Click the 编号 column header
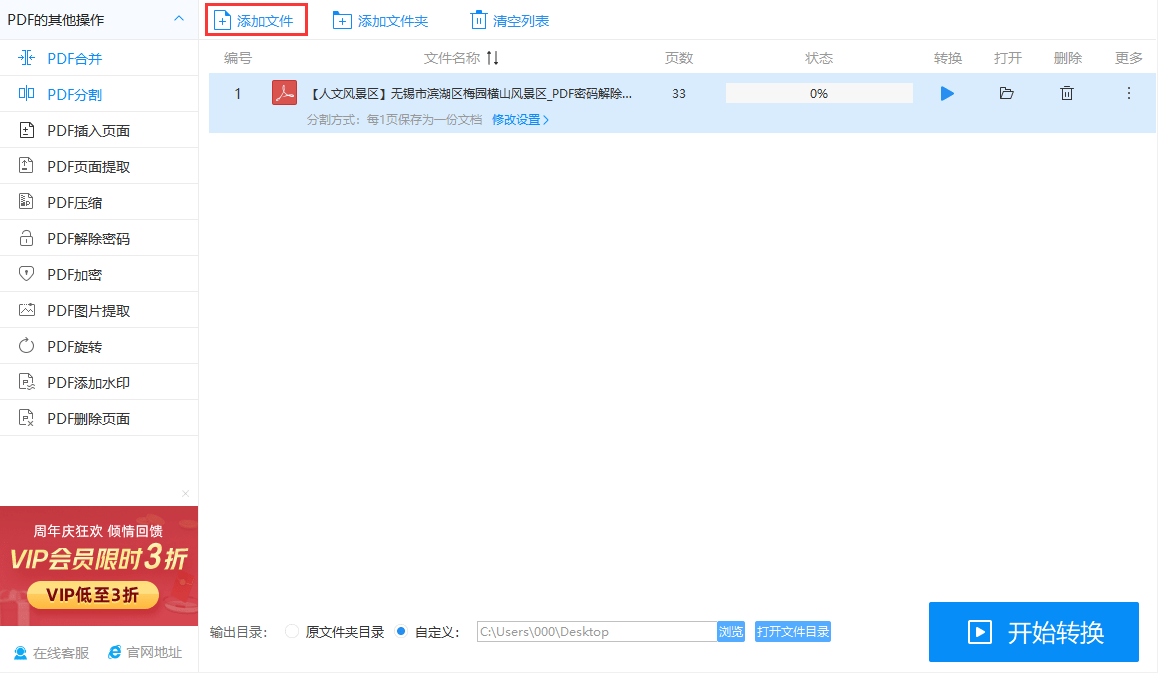 238,58
